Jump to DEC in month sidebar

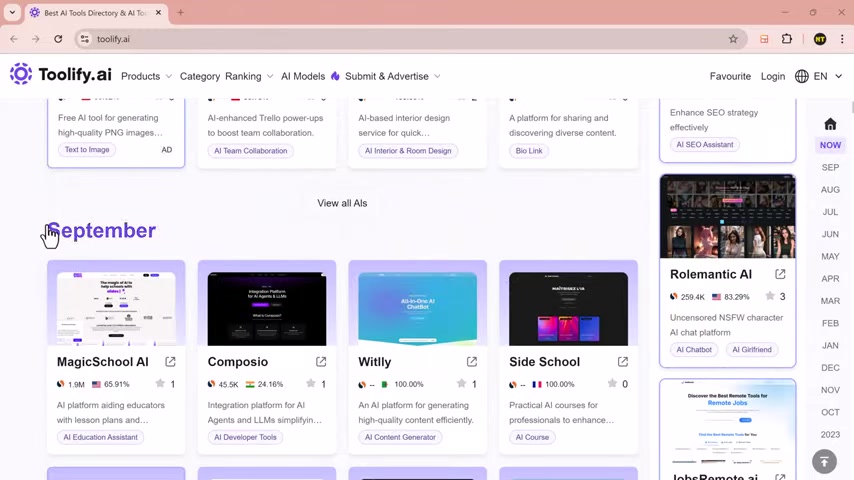pyautogui.click(x=830, y=368)
